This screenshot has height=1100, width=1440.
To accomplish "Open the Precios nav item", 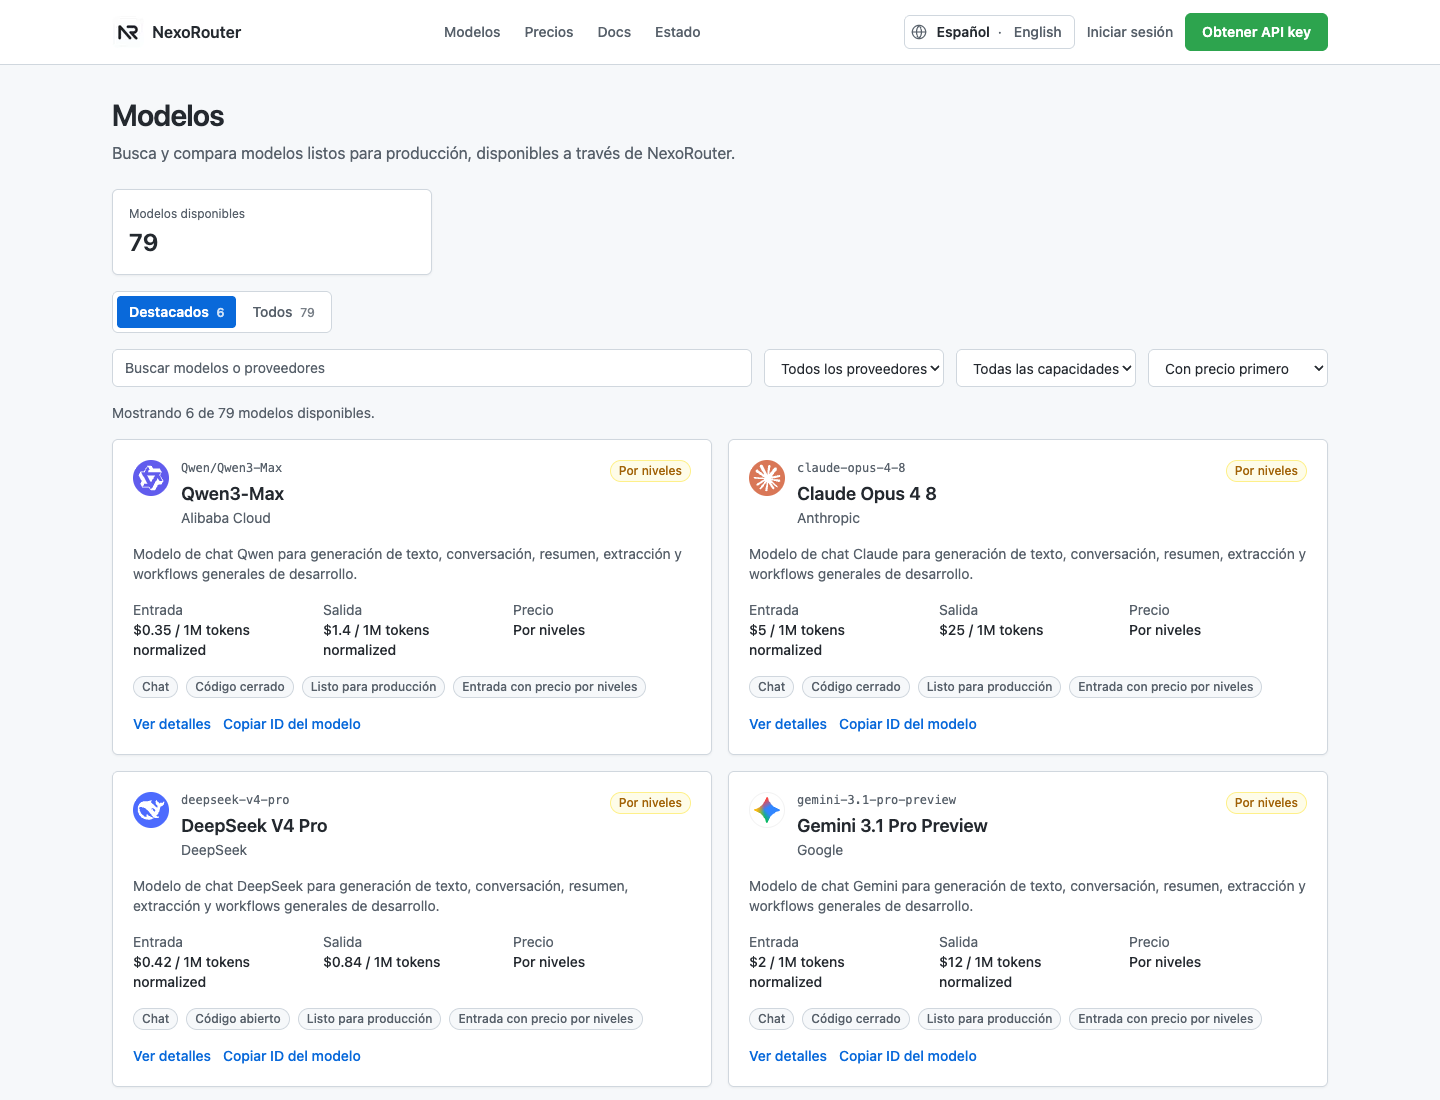I will pyautogui.click(x=549, y=32).
